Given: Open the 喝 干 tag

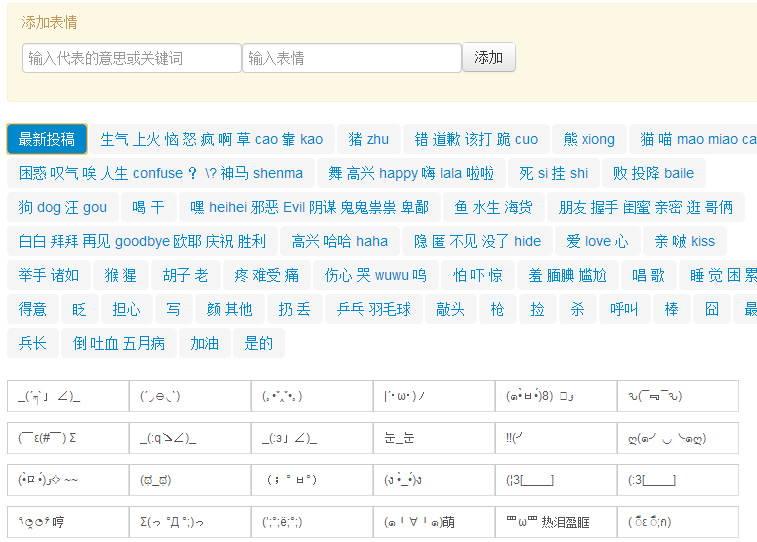Looking at the screenshot, I should coord(148,207).
